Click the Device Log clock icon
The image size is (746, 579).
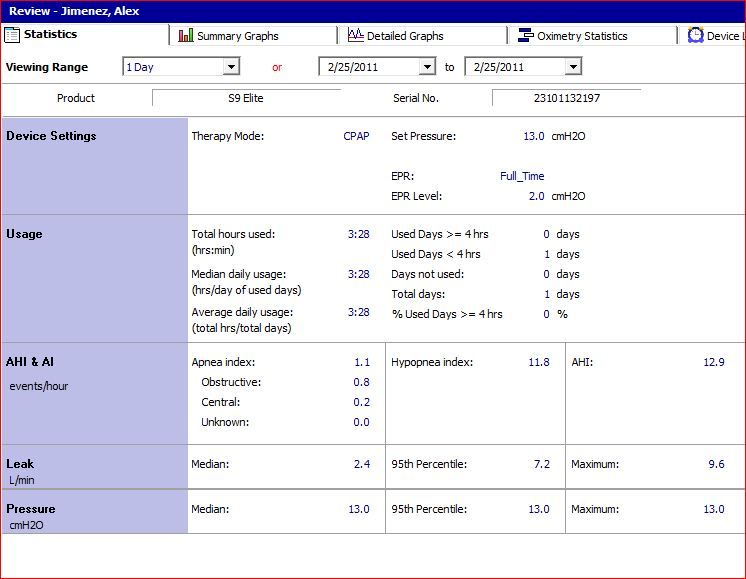[696, 35]
